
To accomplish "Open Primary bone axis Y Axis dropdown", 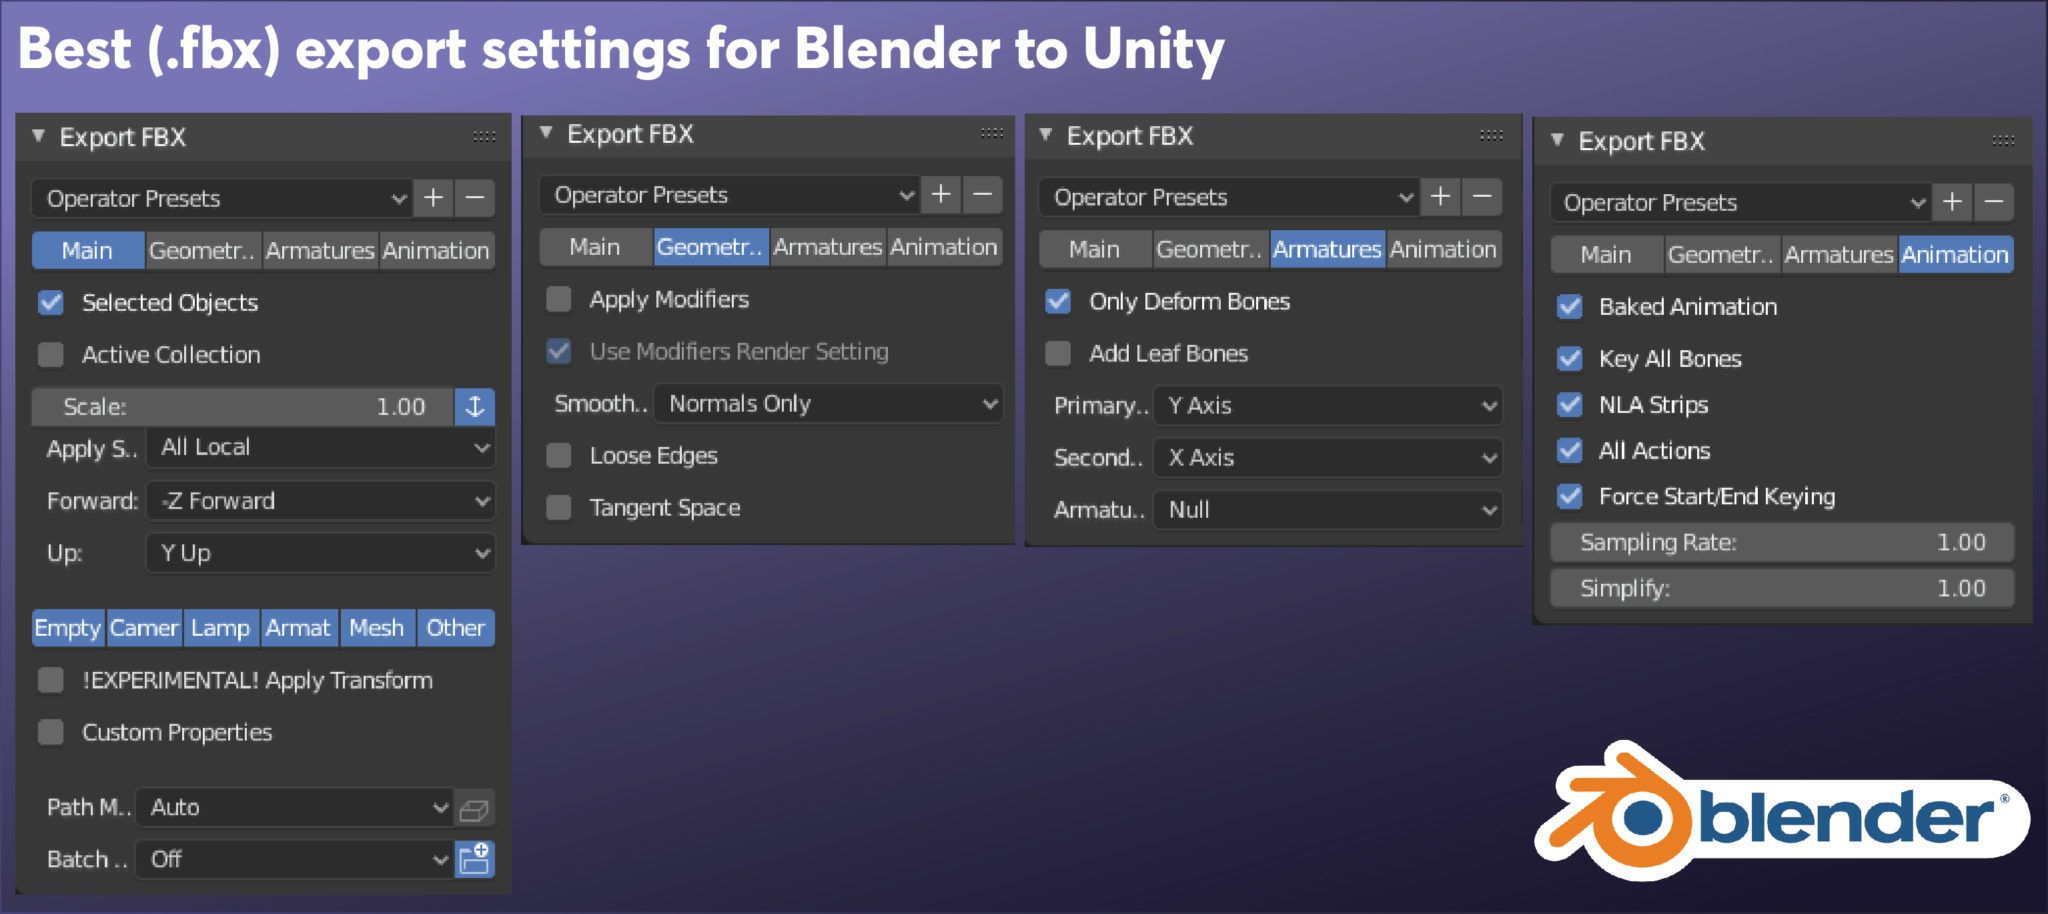I will [1328, 405].
